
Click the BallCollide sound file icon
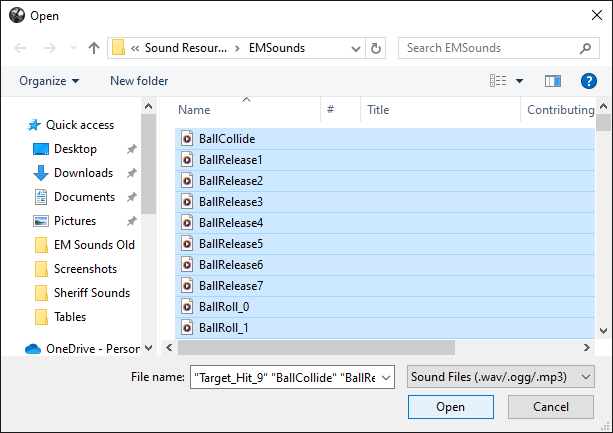point(187,139)
